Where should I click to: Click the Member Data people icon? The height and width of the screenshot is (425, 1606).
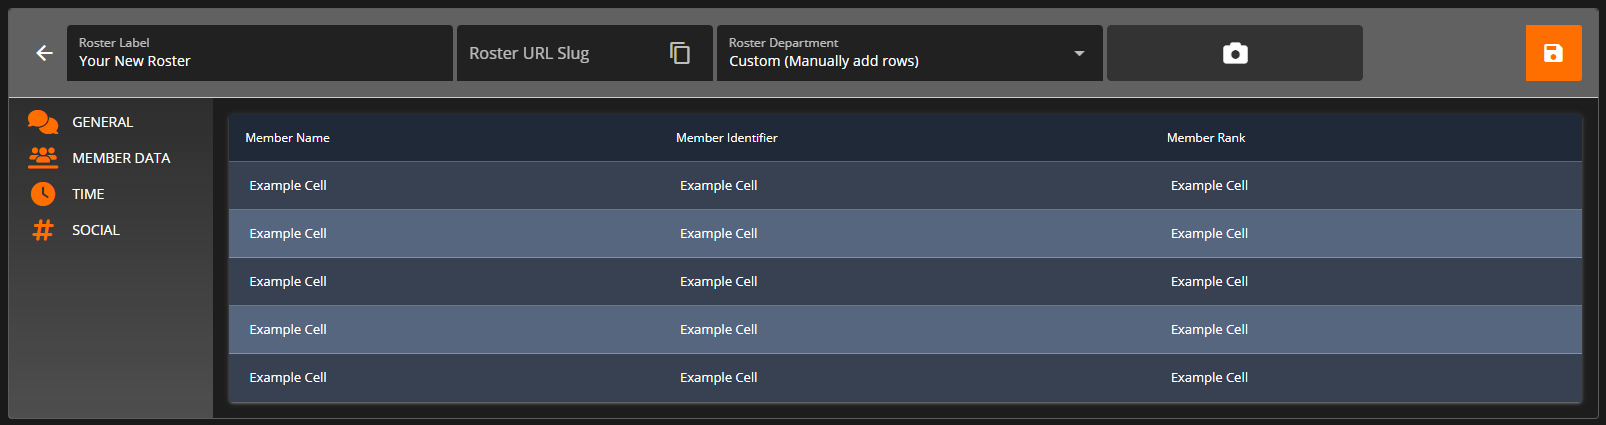point(43,158)
